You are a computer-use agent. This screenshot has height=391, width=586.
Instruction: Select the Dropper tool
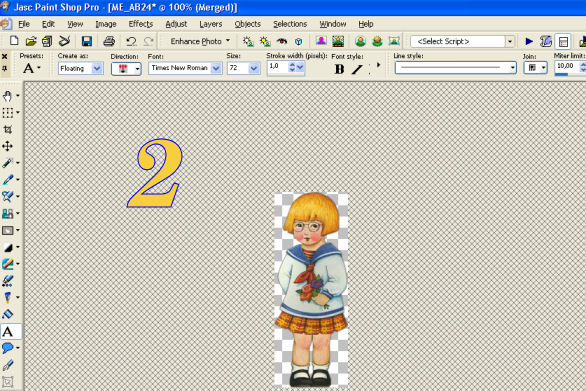coord(7,163)
